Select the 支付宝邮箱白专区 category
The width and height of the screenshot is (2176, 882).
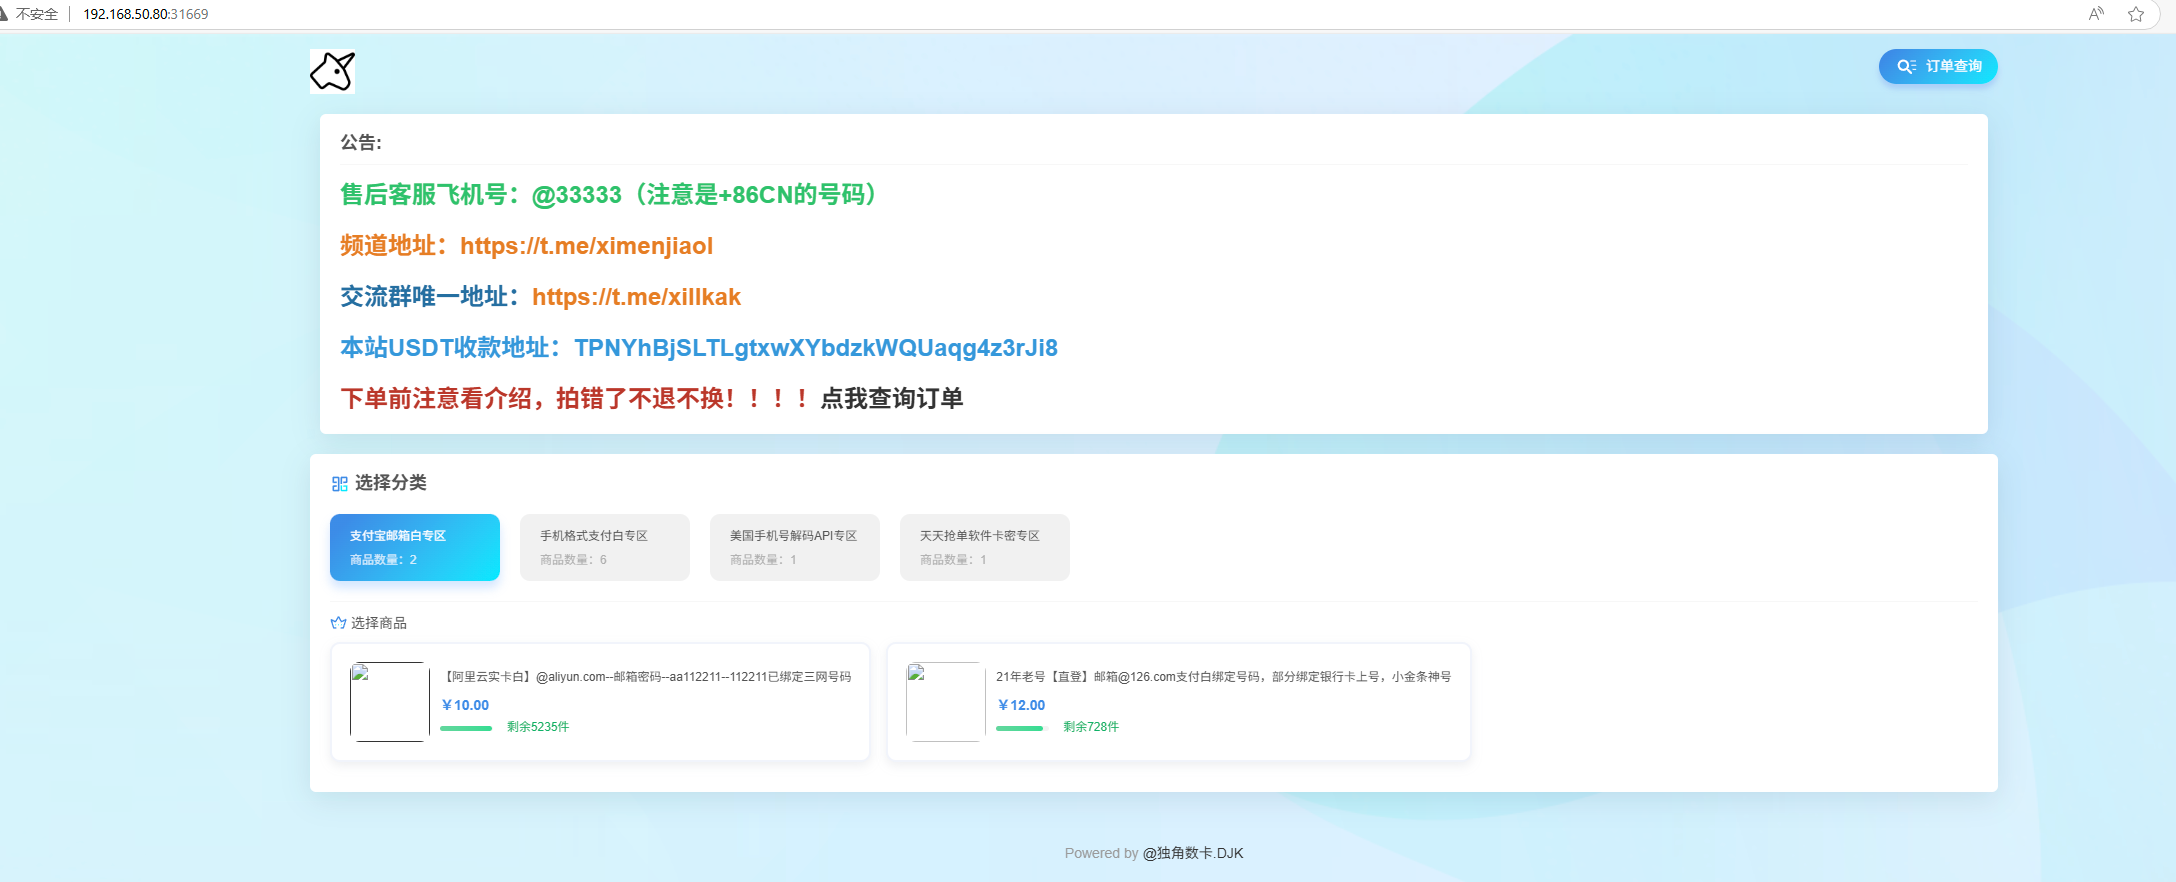pos(415,547)
